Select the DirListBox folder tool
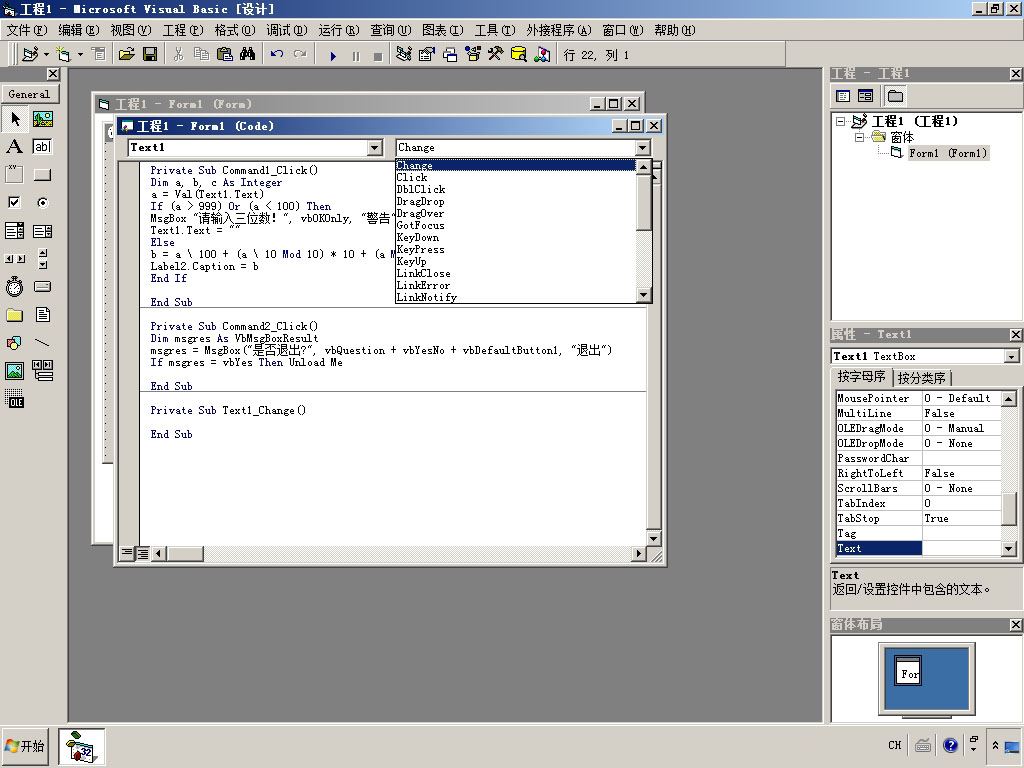Screen dimensions: 1024x768 click(15, 315)
